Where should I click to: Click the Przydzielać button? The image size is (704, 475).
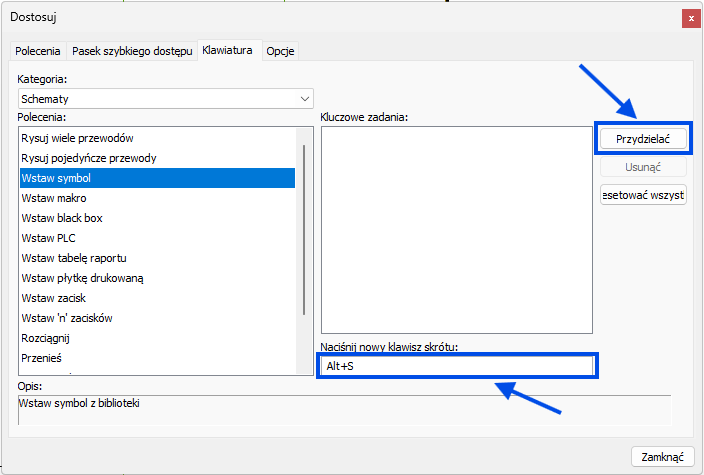point(642,138)
